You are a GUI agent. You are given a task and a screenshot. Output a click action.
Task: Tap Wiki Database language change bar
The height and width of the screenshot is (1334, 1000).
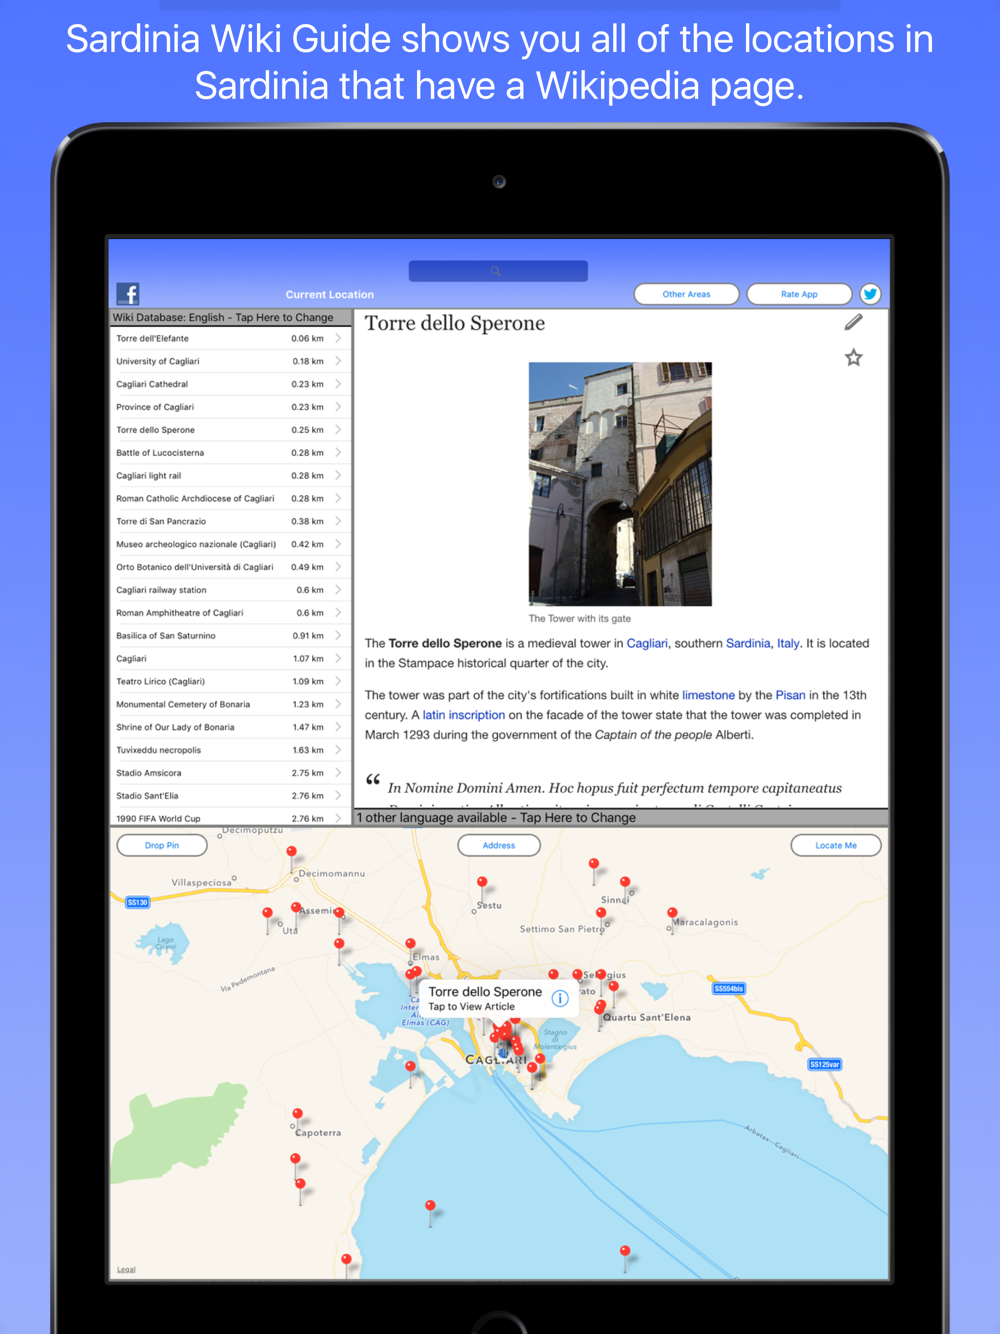point(230,317)
